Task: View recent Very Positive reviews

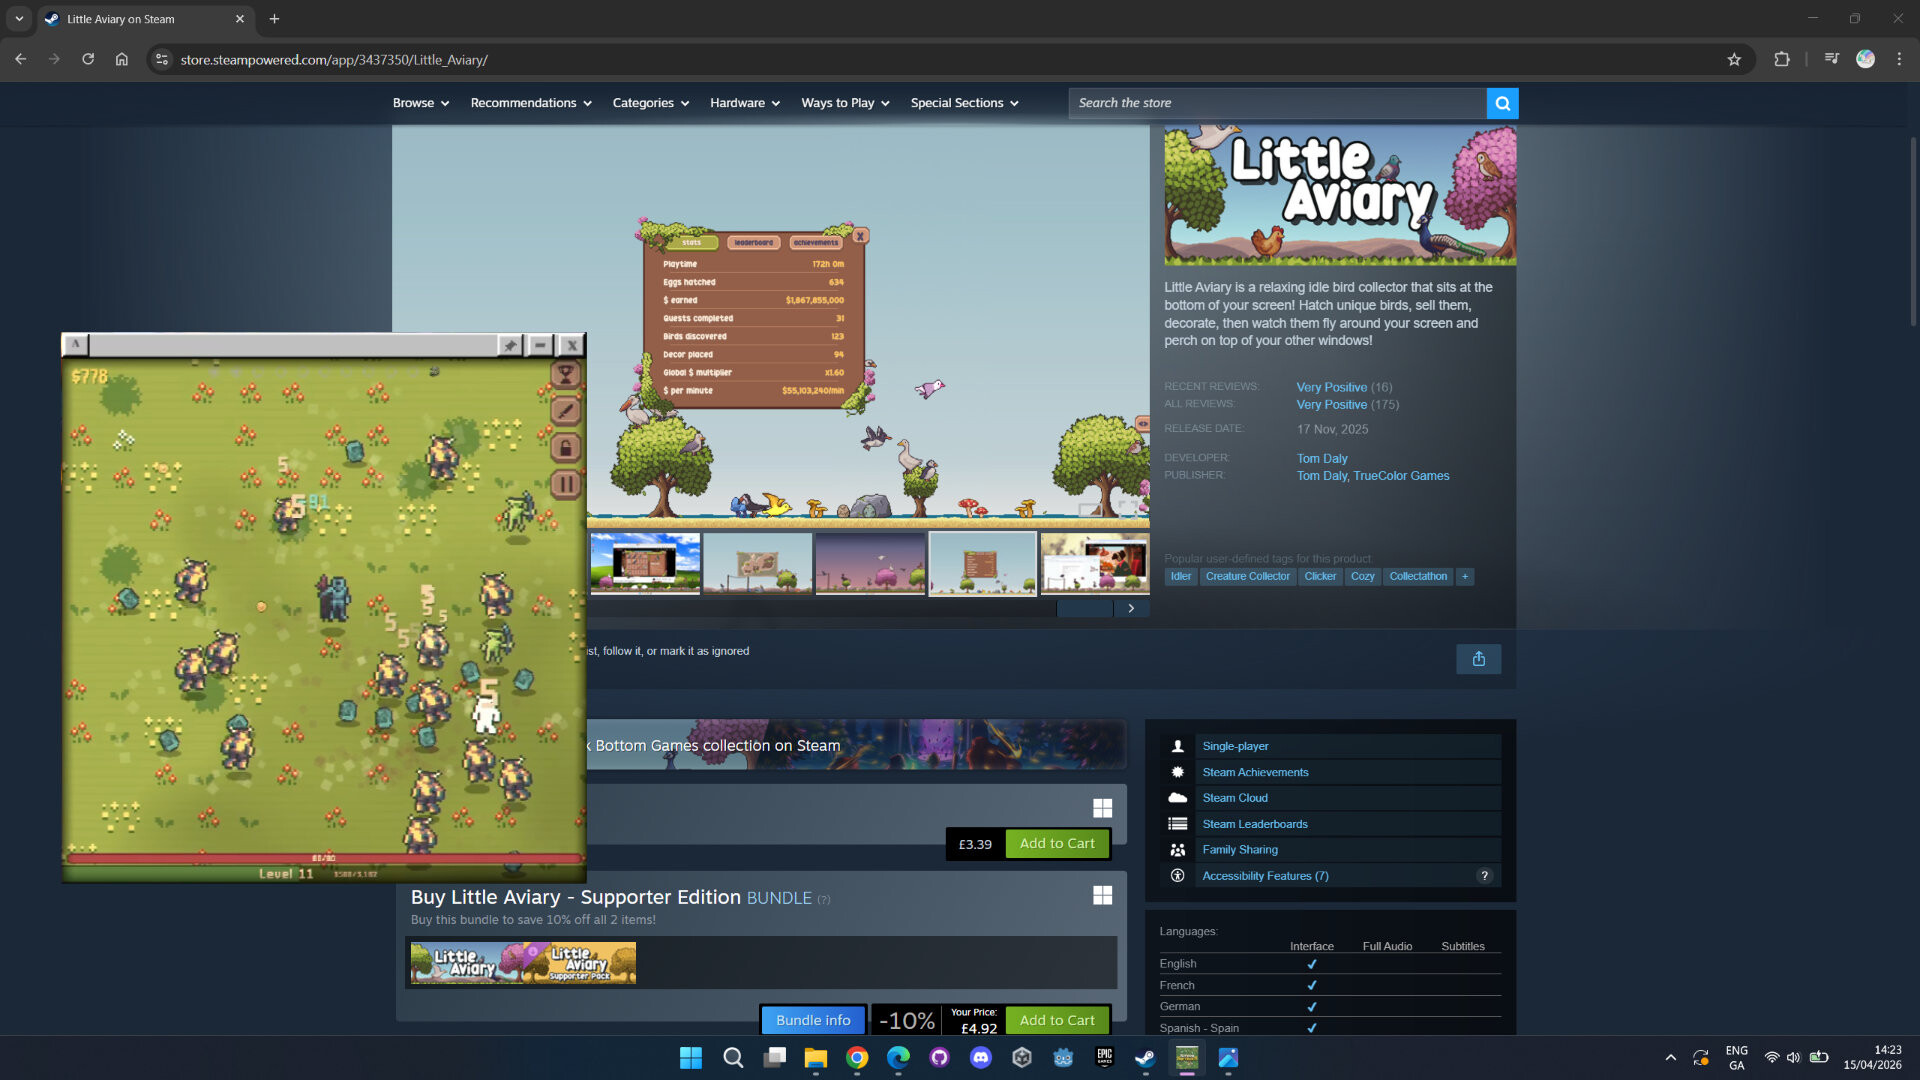Action: coord(1332,388)
